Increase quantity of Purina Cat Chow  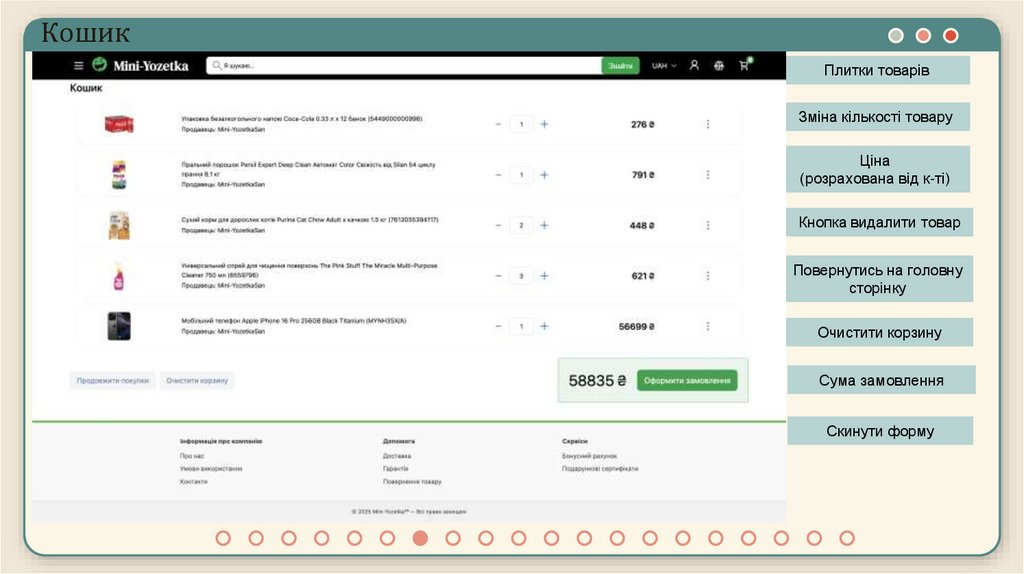pyautogui.click(x=544, y=225)
